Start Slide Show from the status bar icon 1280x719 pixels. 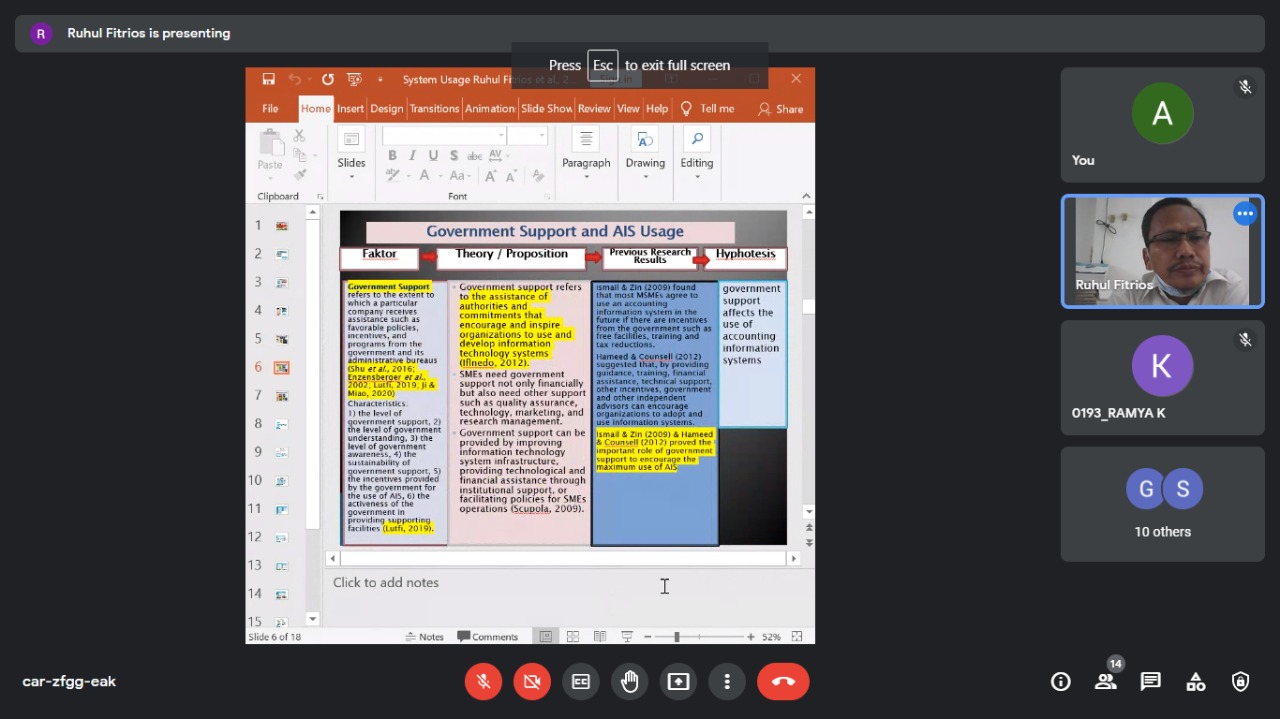click(627, 637)
